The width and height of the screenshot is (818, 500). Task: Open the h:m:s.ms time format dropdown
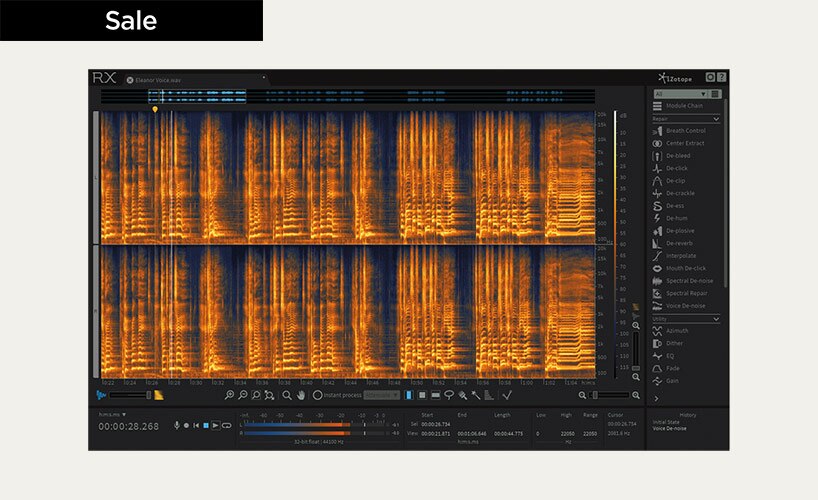pyautogui.click(x=113, y=414)
